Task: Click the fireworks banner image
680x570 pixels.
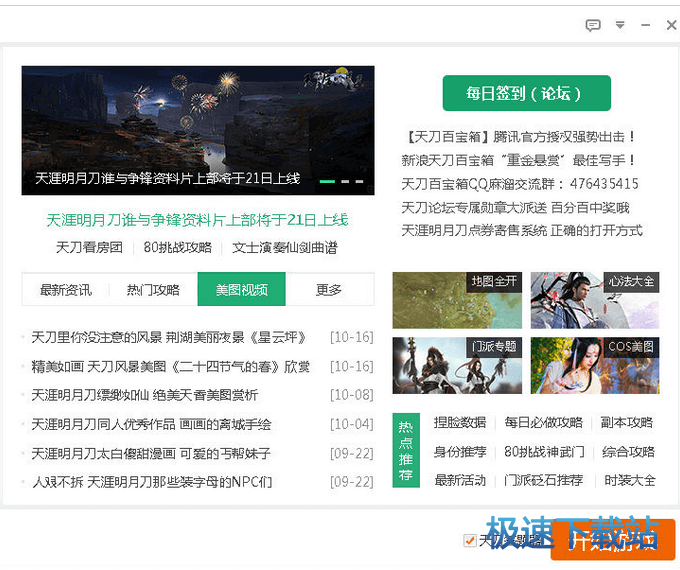Action: (x=198, y=130)
